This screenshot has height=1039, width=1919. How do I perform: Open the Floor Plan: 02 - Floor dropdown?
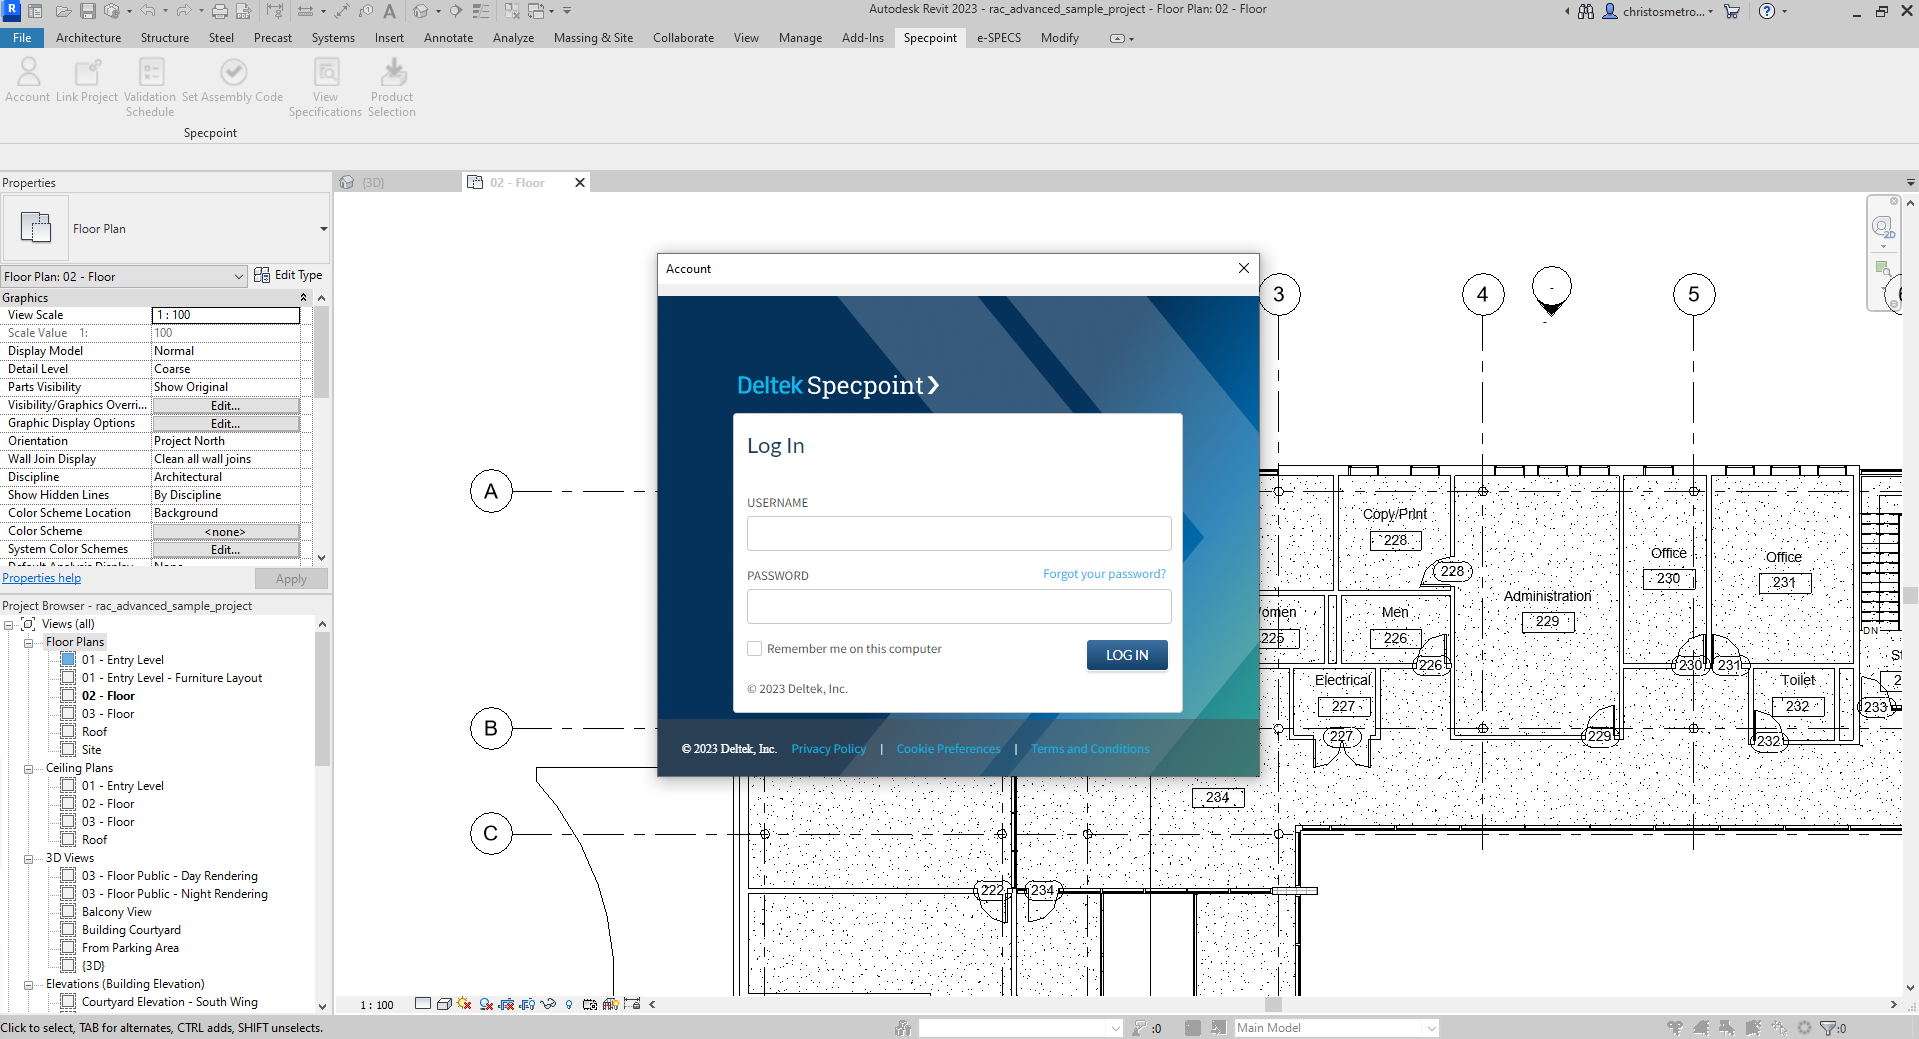(x=238, y=277)
